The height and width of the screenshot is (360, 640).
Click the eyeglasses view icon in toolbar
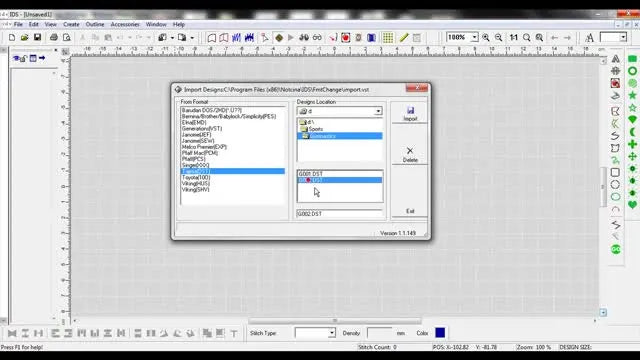317,38
